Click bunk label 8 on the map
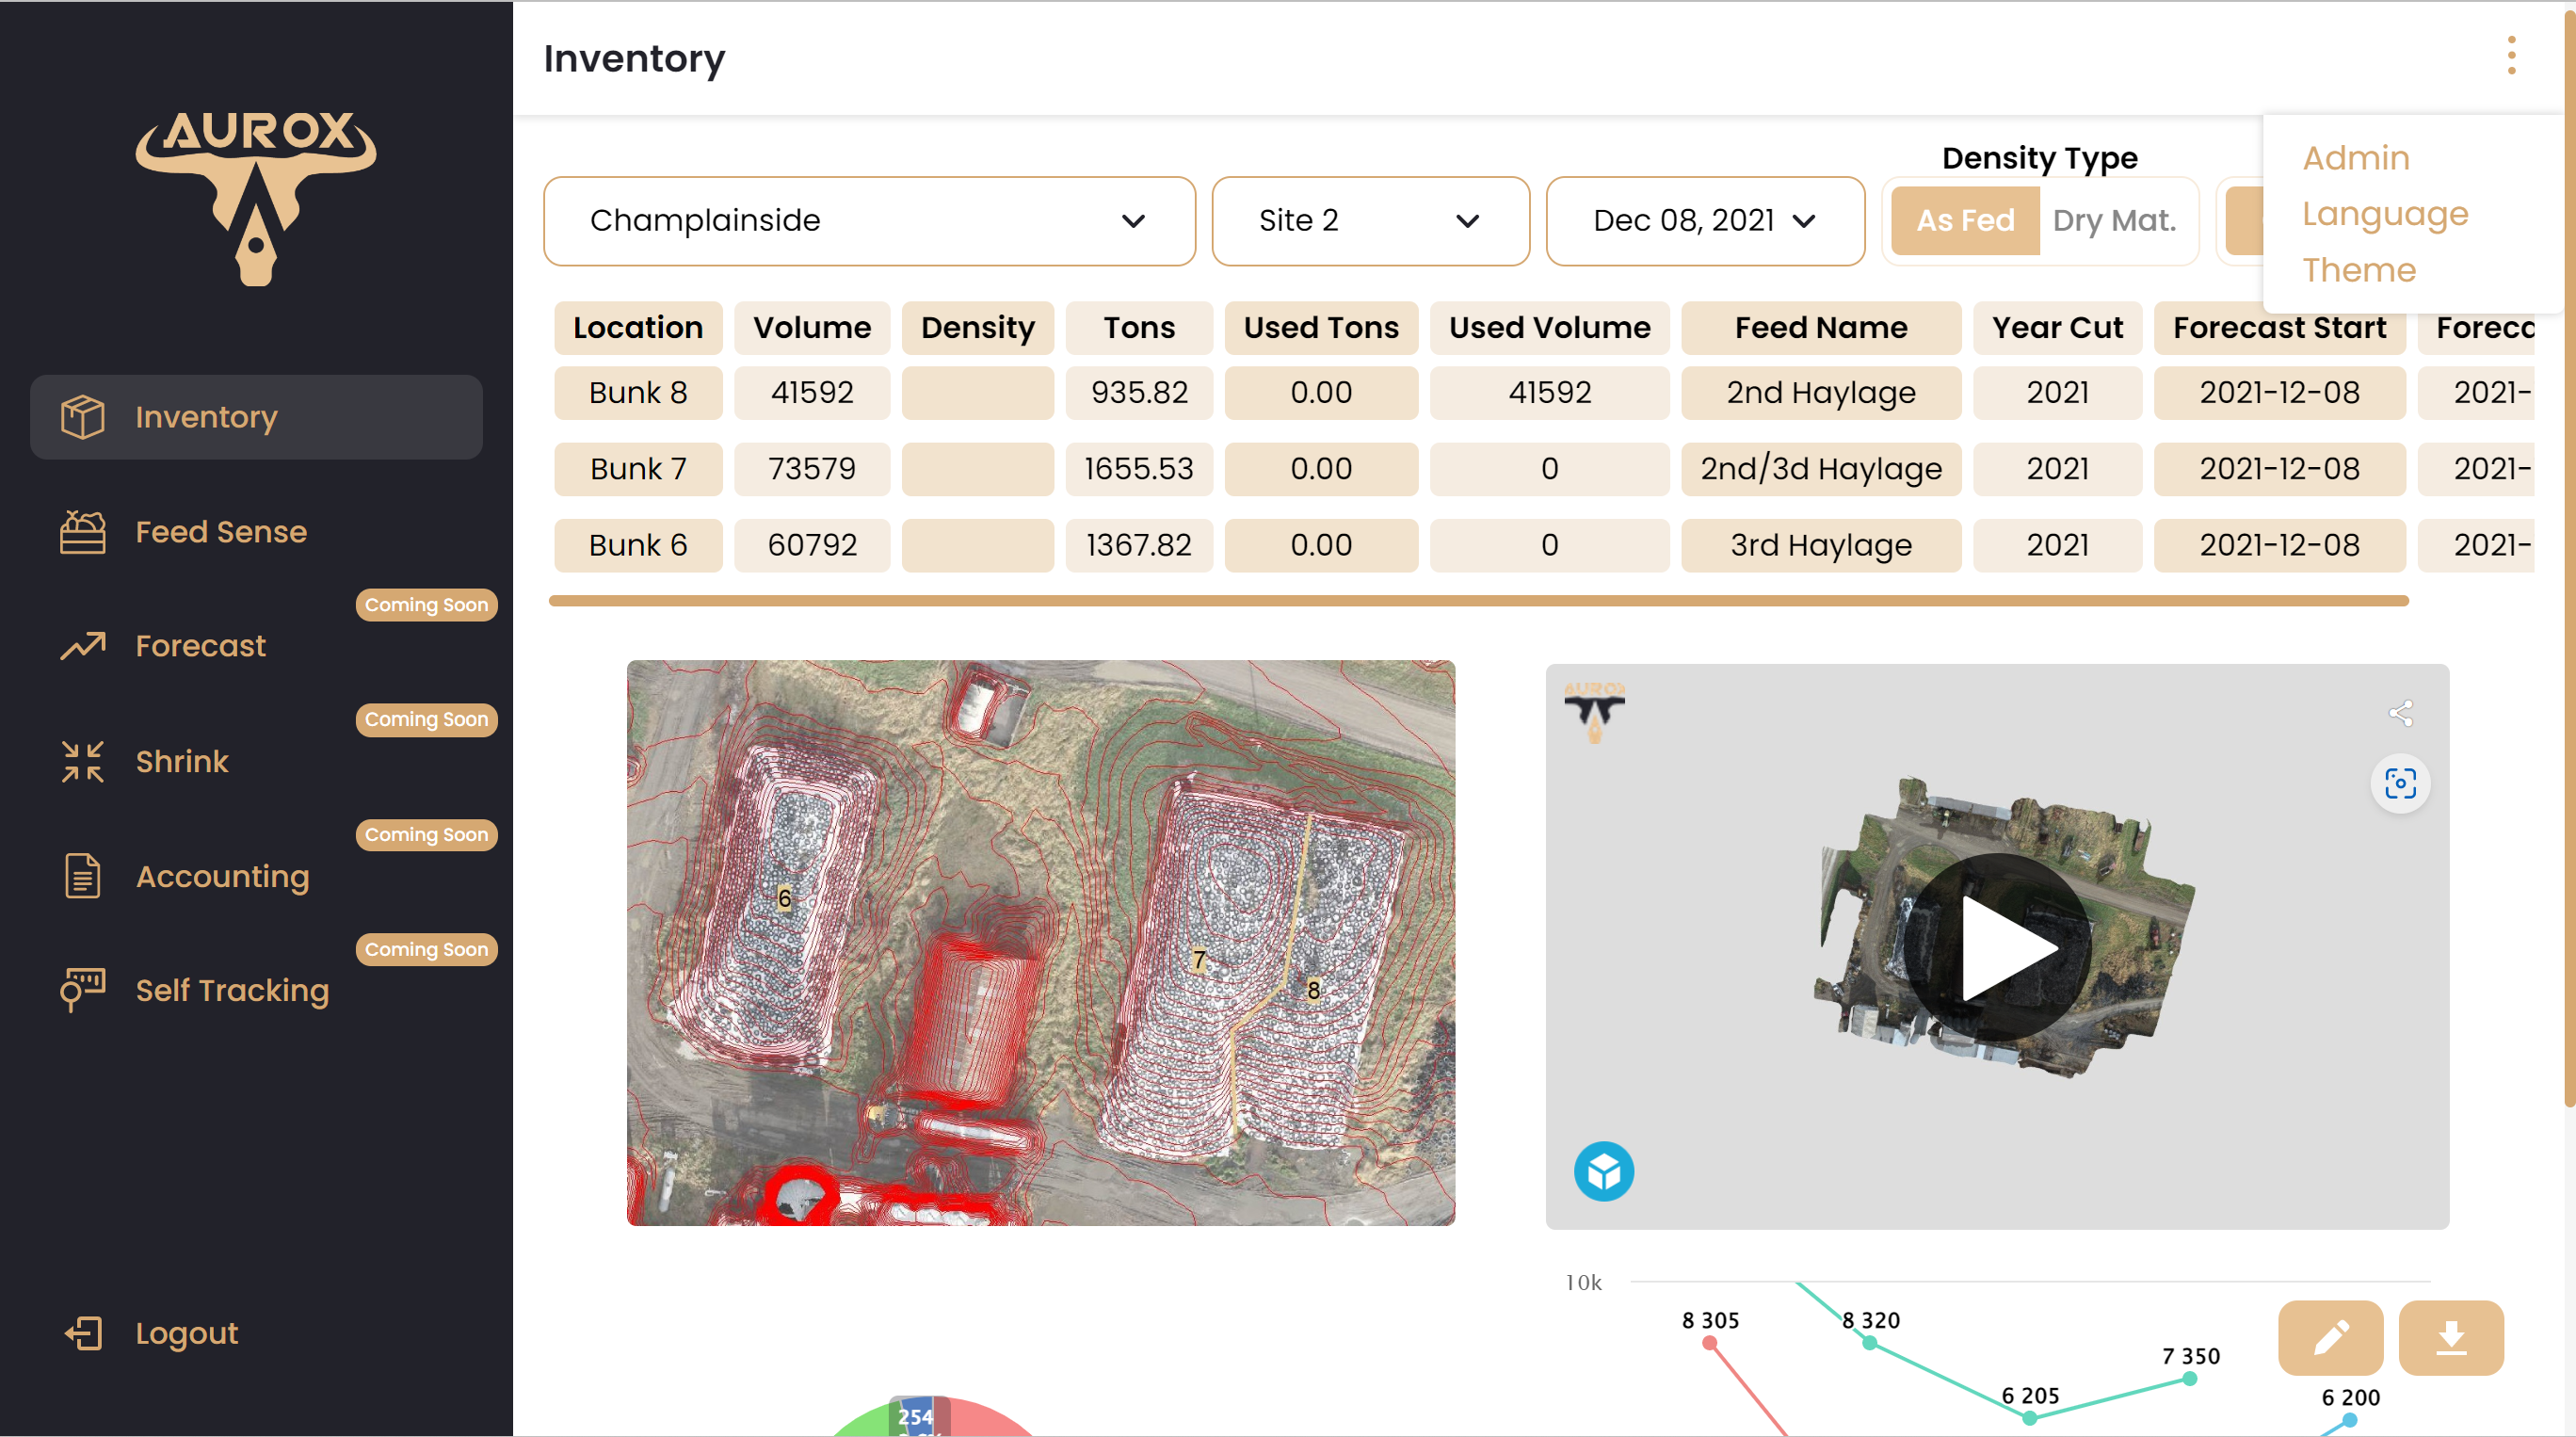The height and width of the screenshot is (1437, 2576). tap(1313, 990)
